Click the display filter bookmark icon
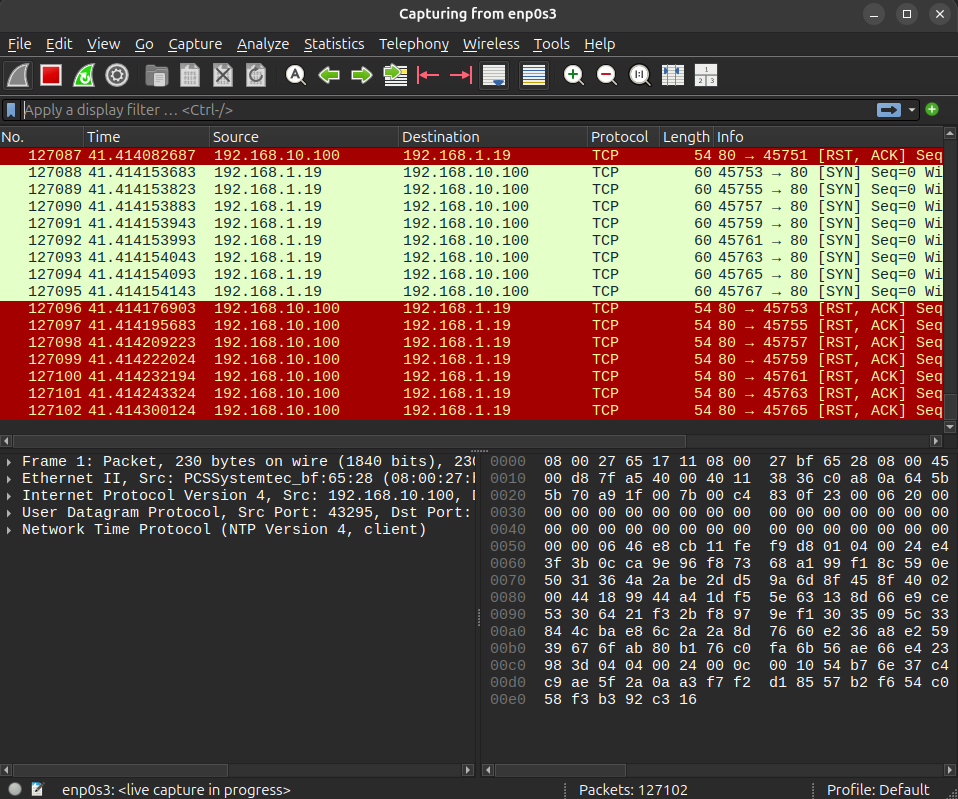Image resolution: width=958 pixels, height=799 pixels. 11,110
